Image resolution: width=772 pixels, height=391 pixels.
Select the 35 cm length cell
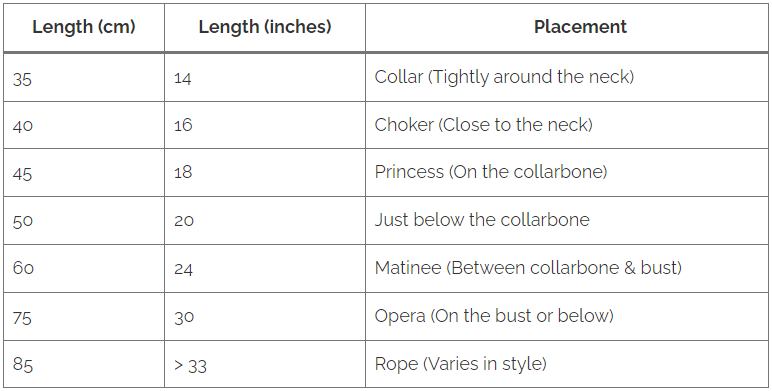click(84, 78)
